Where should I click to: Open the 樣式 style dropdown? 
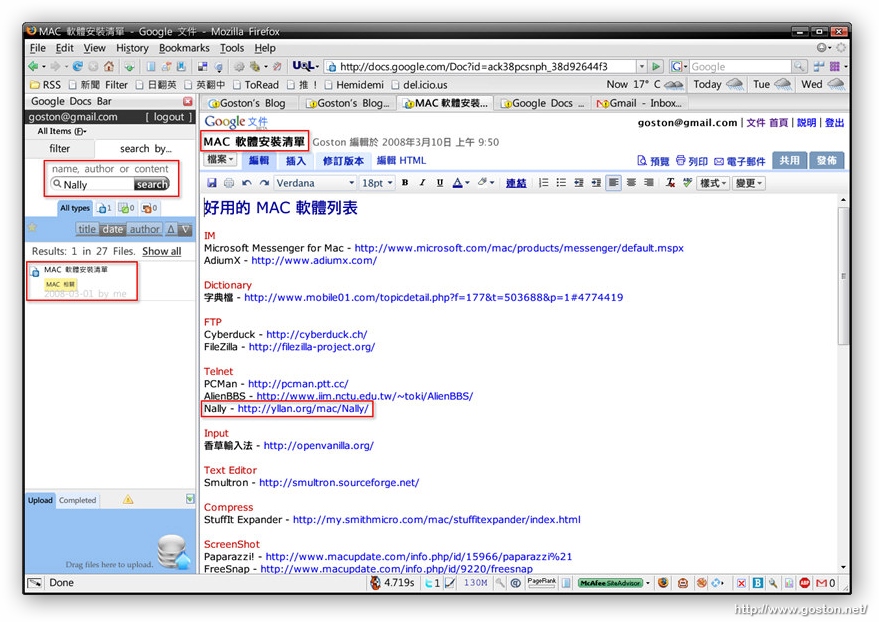click(x=713, y=183)
